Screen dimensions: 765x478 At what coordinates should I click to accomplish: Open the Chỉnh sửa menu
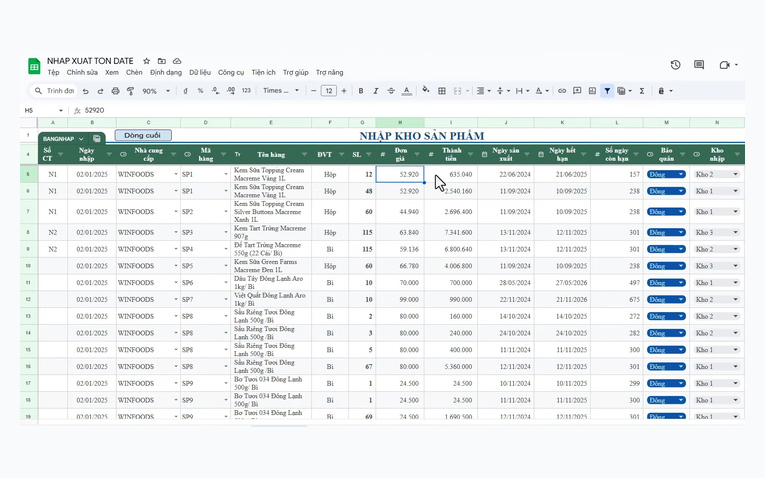82,72
